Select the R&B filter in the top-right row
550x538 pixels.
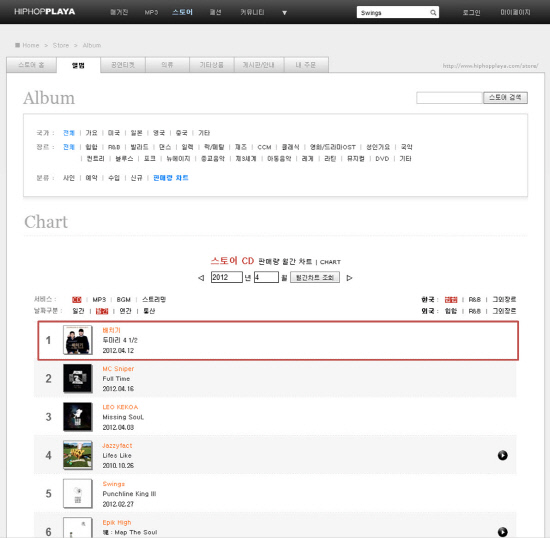[x=475, y=300]
